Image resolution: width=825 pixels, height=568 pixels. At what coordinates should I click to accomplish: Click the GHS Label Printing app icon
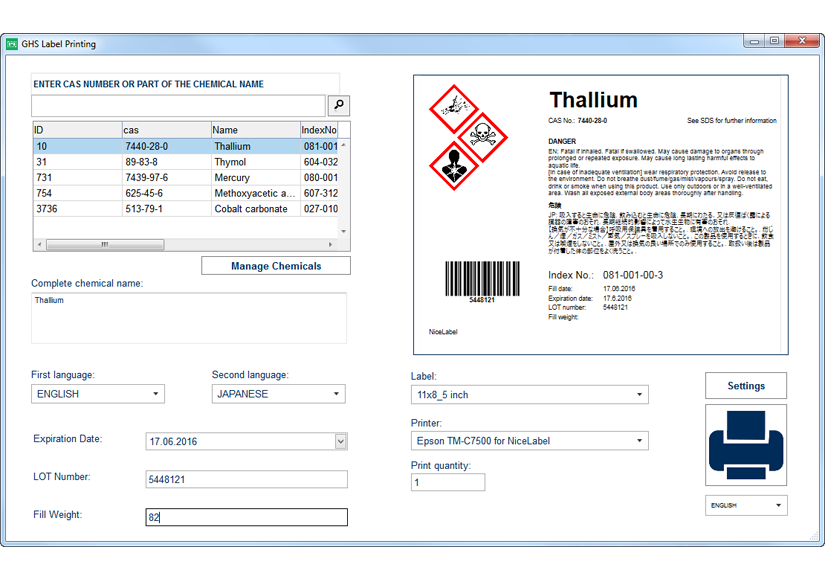tap(12, 44)
